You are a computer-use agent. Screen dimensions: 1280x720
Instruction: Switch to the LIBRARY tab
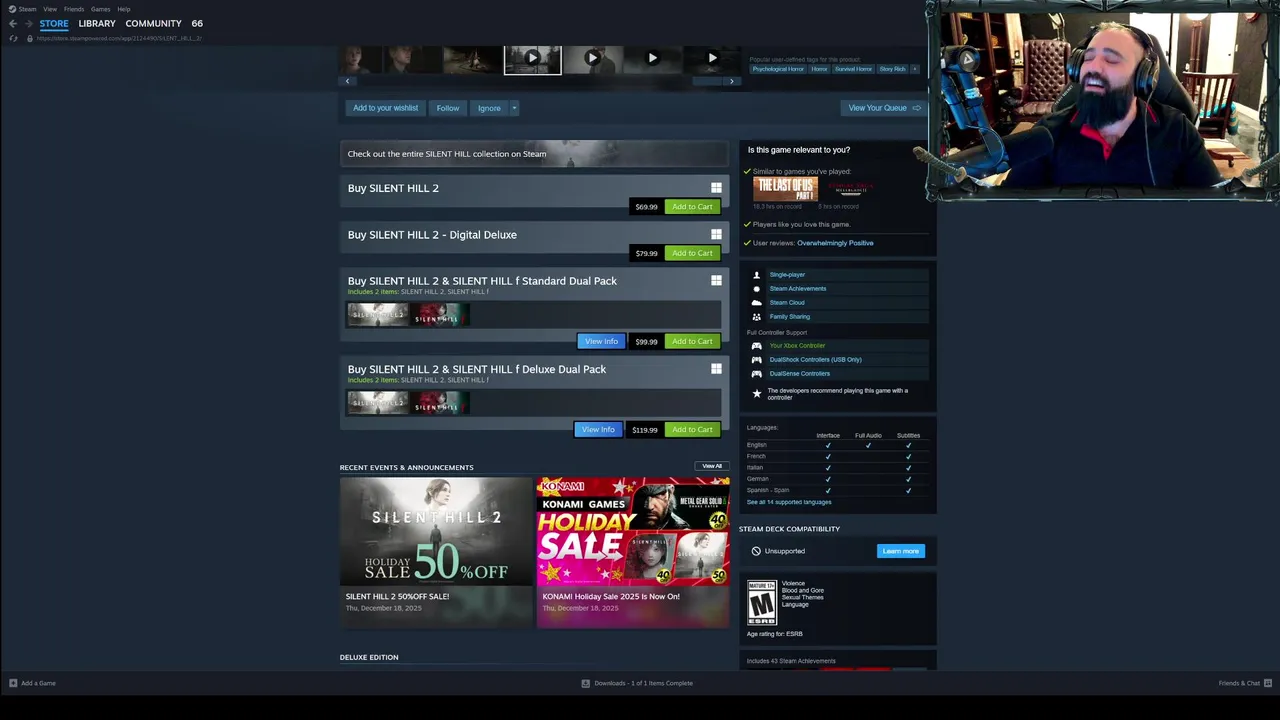click(x=97, y=23)
